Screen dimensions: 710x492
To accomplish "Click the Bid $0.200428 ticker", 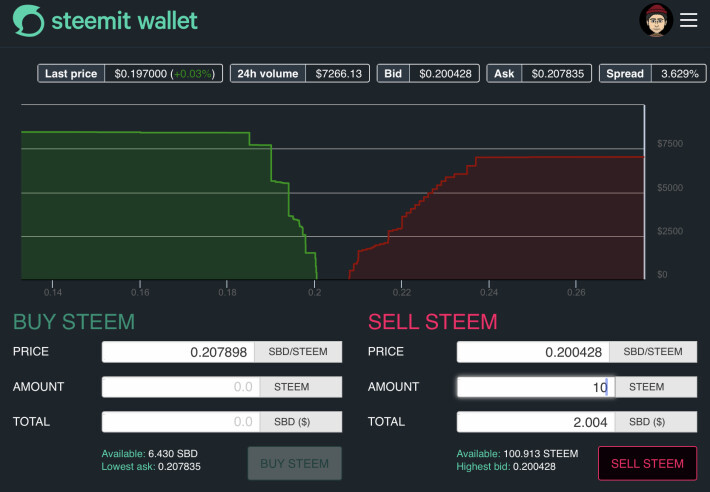I will (428, 73).
